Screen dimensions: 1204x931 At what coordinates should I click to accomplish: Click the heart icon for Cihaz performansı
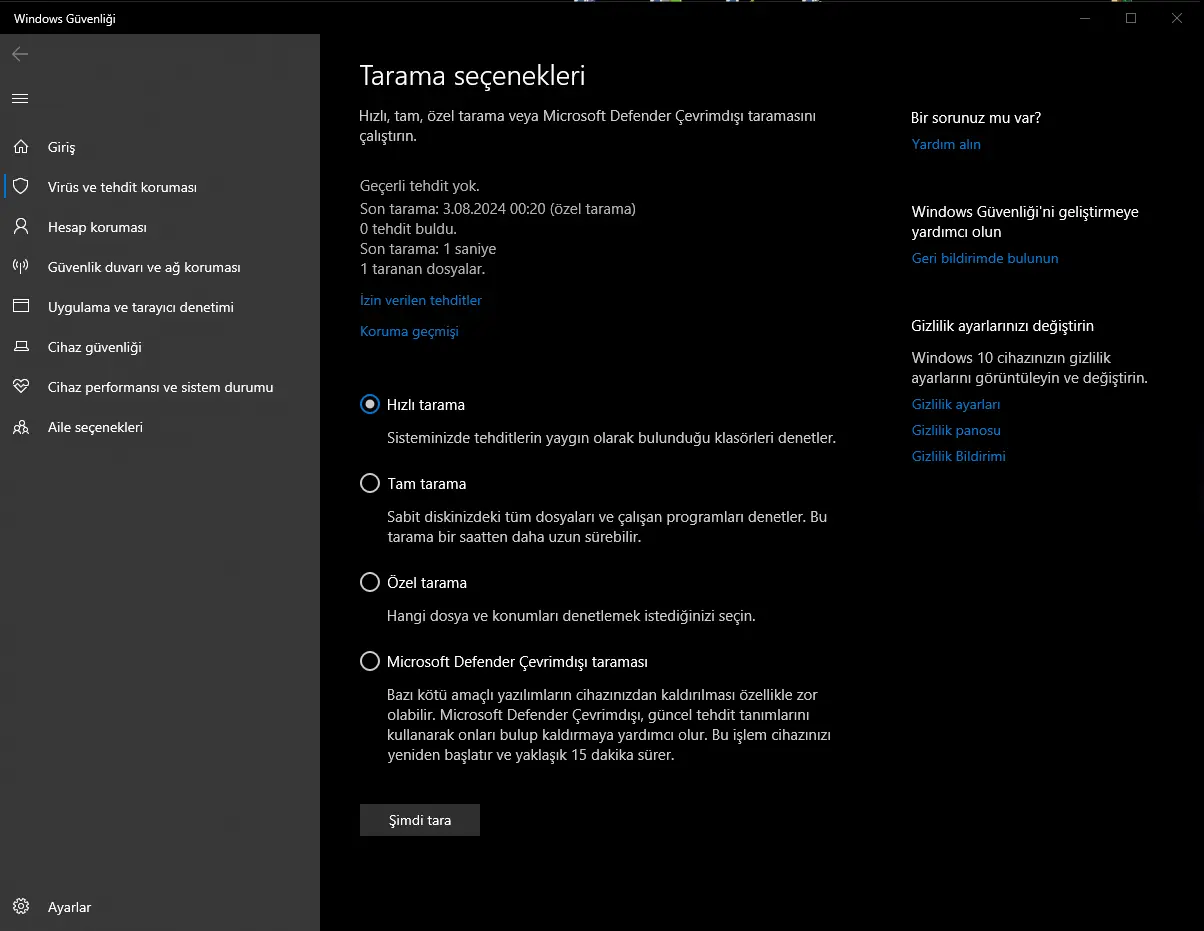[x=20, y=387]
